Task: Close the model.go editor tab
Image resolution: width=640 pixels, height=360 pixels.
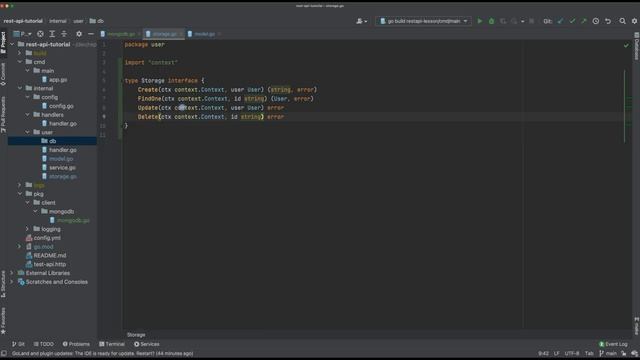Action: (219, 34)
